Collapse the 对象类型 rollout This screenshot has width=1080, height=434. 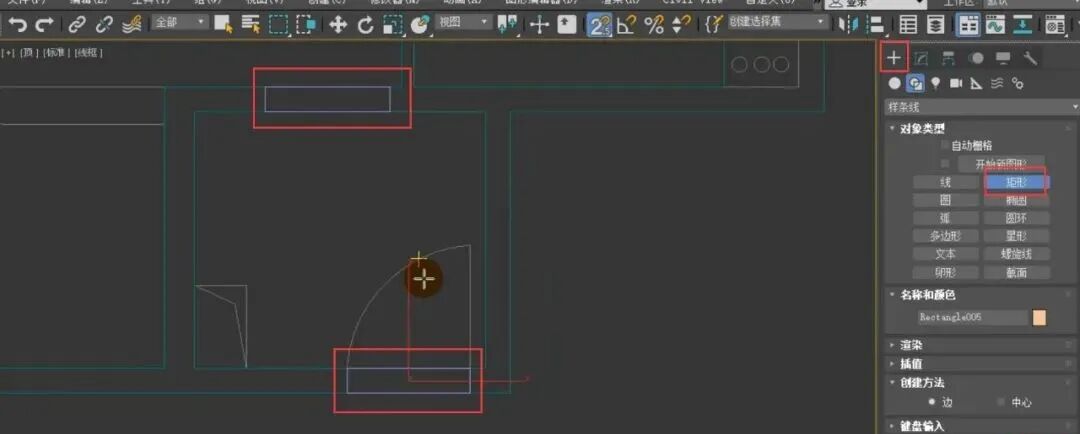point(982,129)
